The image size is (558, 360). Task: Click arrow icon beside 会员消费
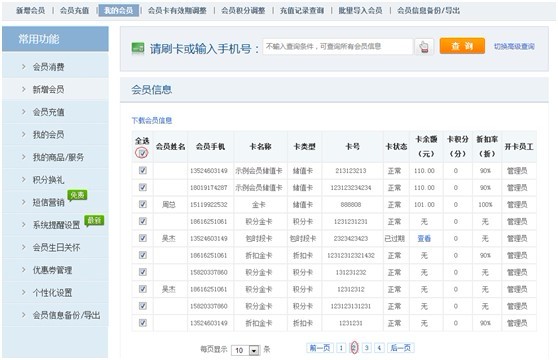click(24, 67)
